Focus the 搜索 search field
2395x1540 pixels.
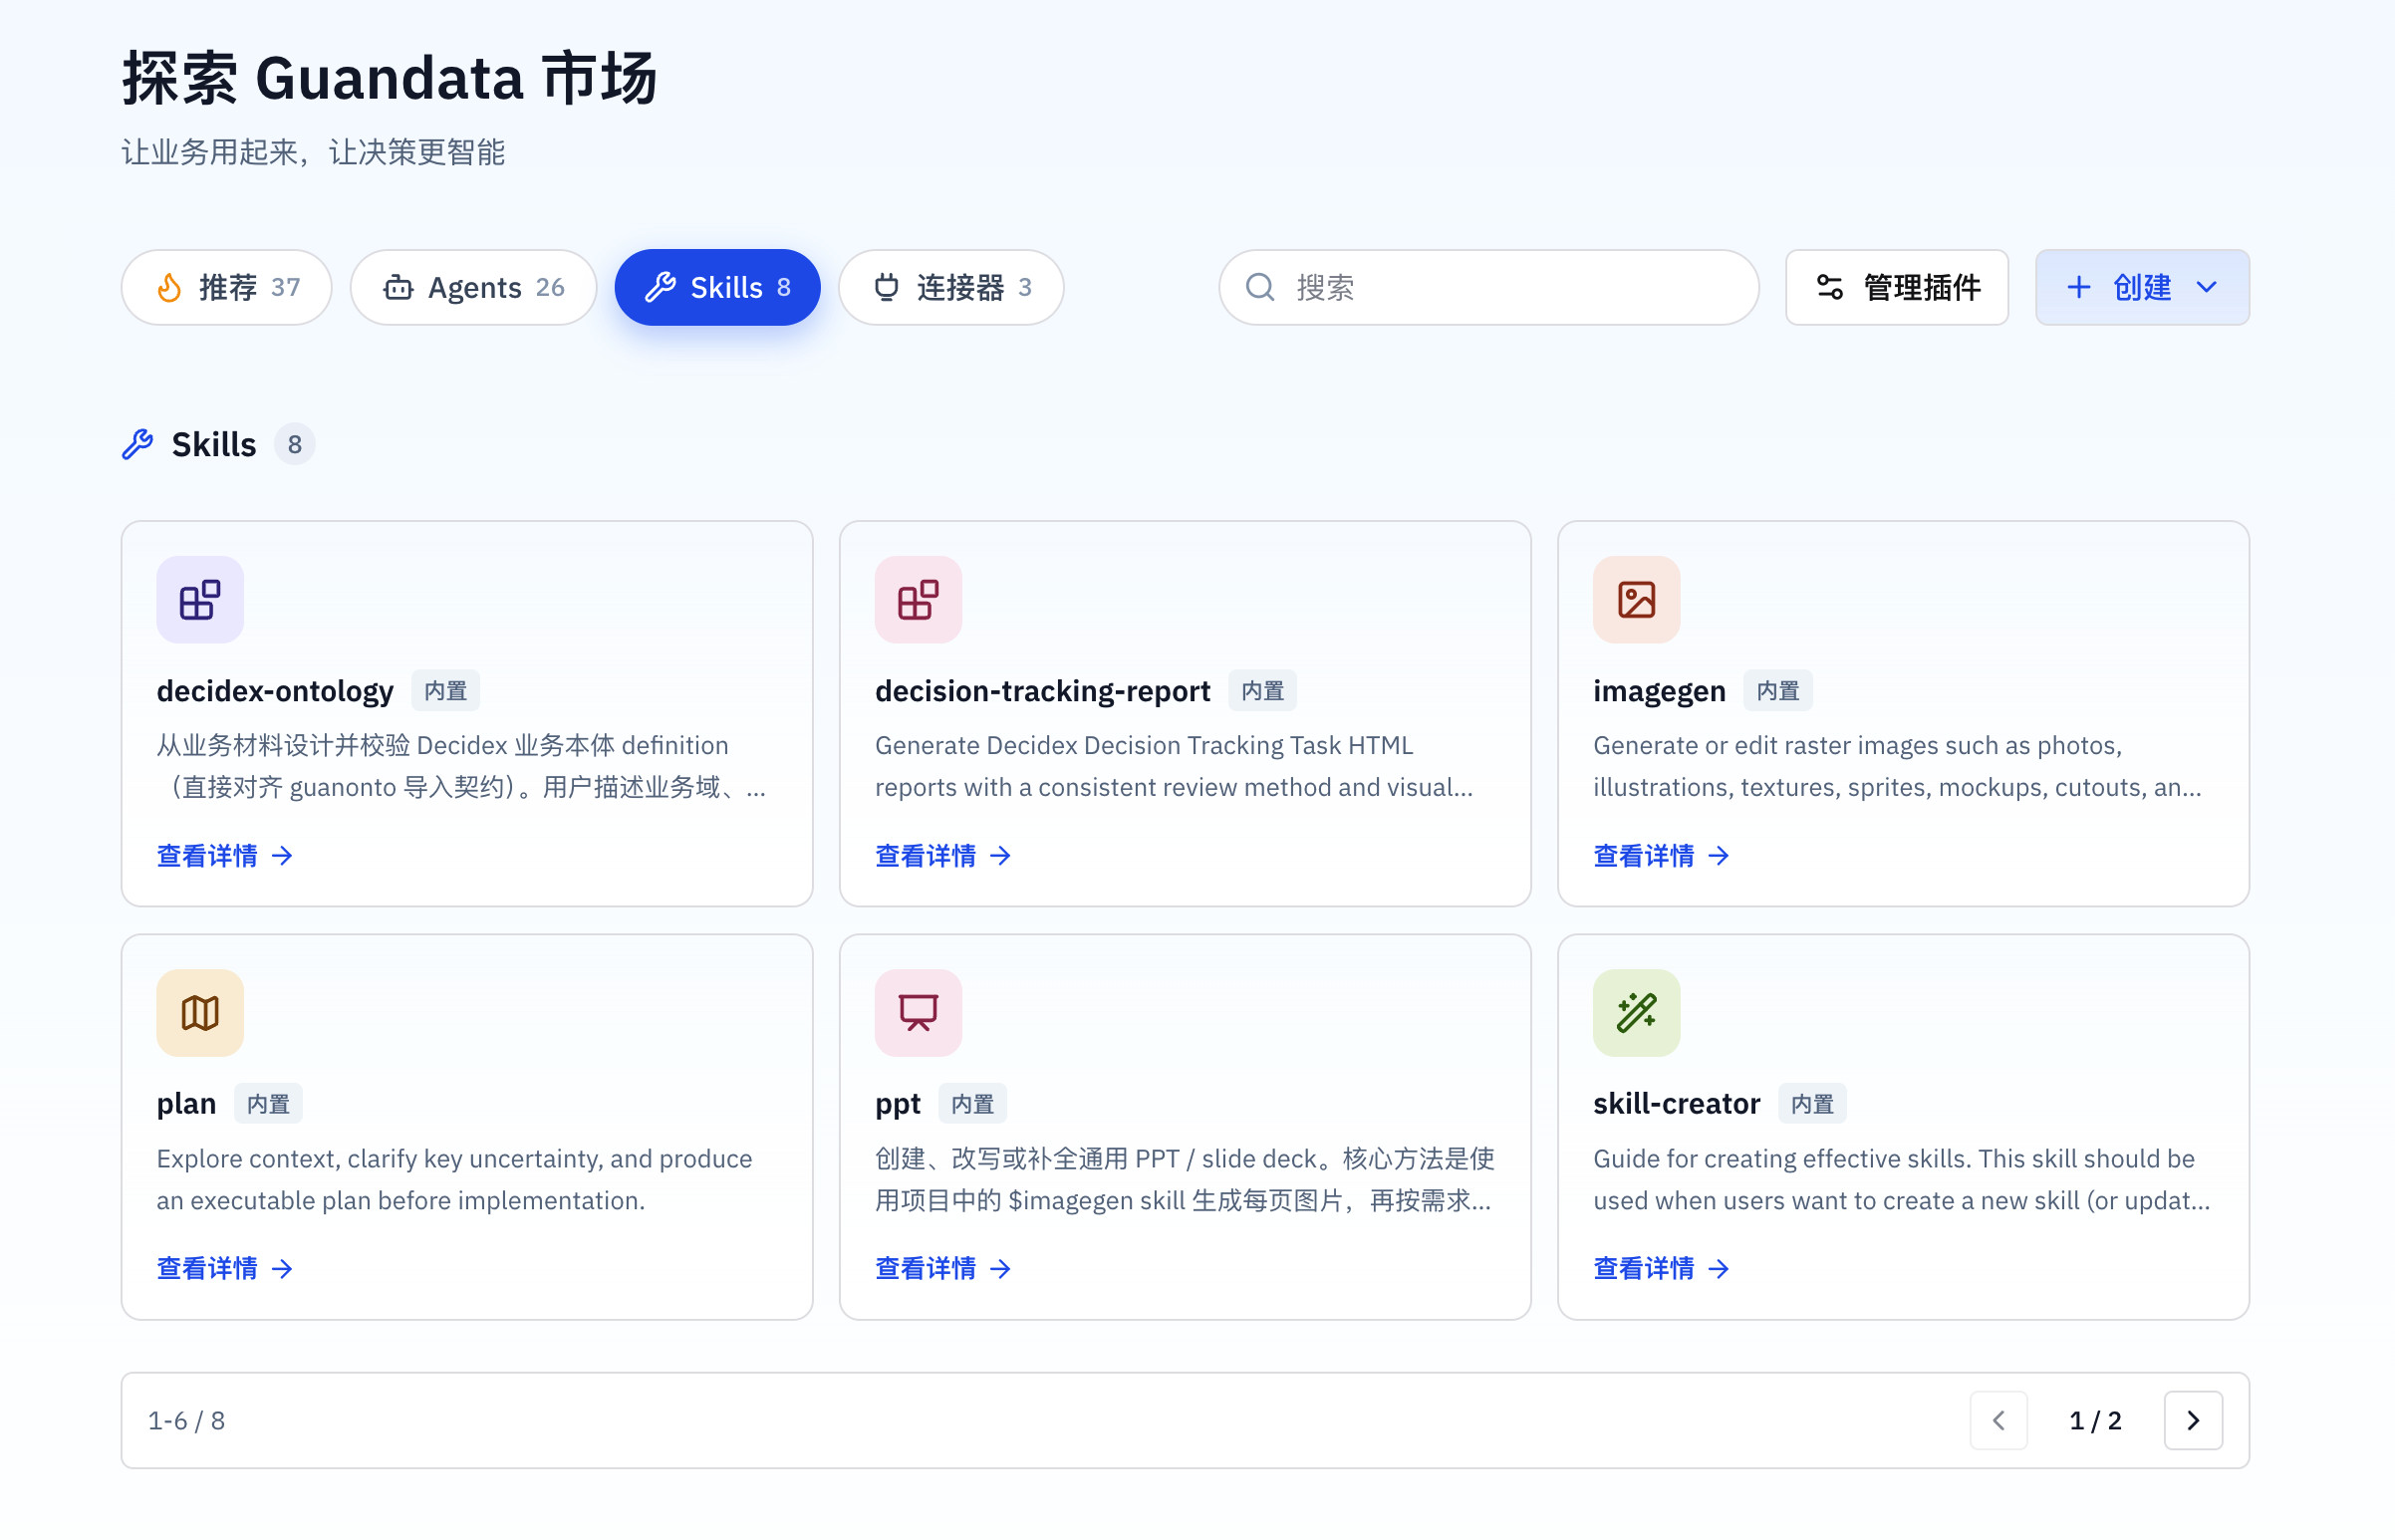point(1488,287)
